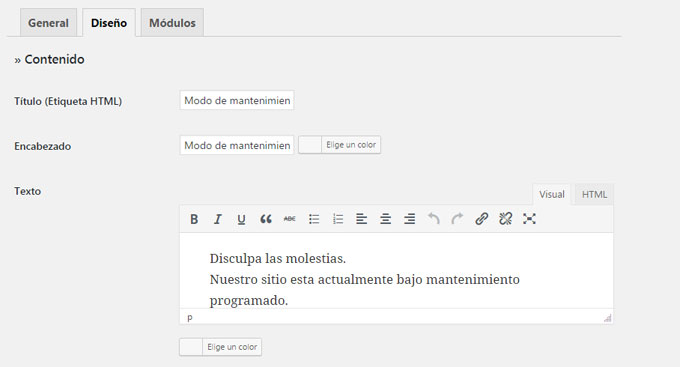Select the Diseño tab
This screenshot has width=680, height=367.
click(x=109, y=23)
